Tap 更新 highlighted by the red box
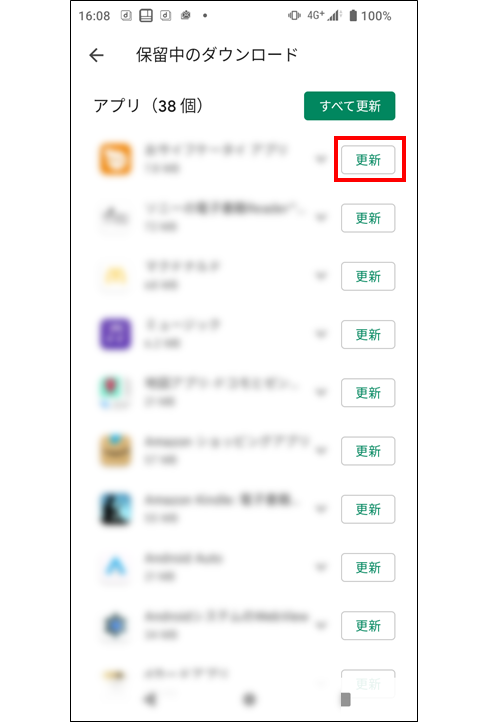This screenshot has width=496, height=722. pyautogui.click(x=368, y=160)
